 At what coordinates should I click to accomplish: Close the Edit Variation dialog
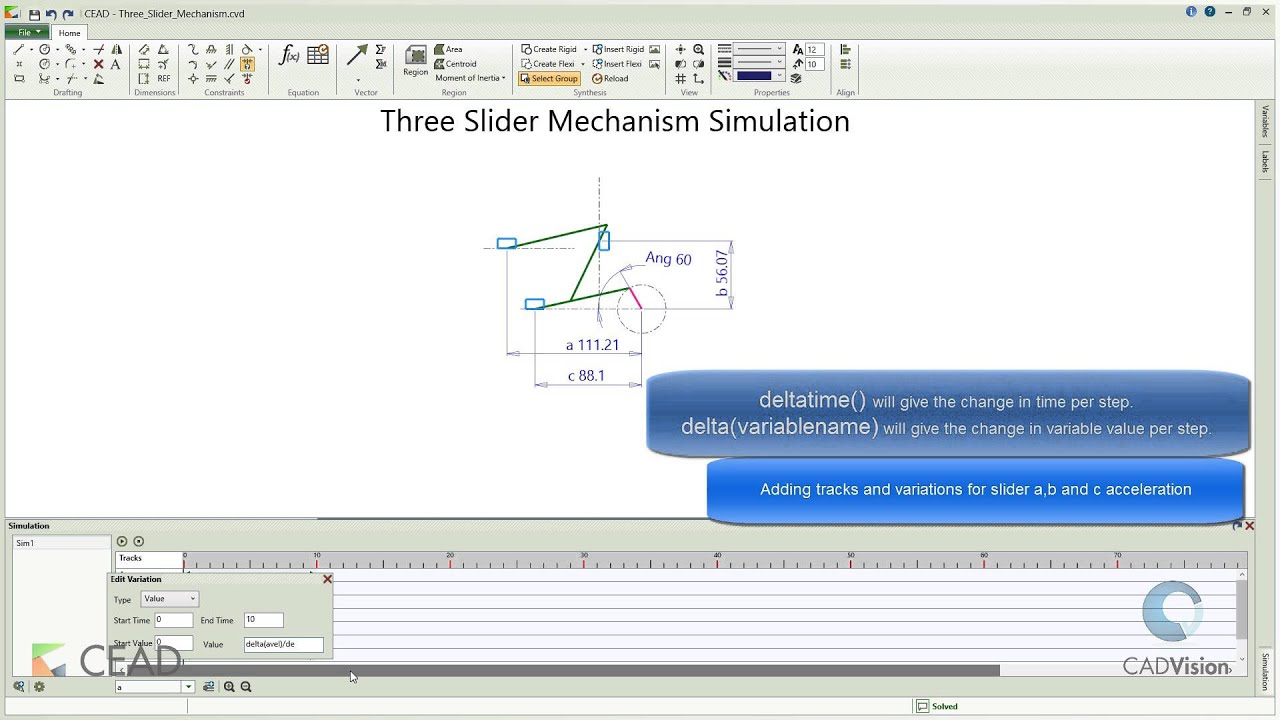click(327, 579)
